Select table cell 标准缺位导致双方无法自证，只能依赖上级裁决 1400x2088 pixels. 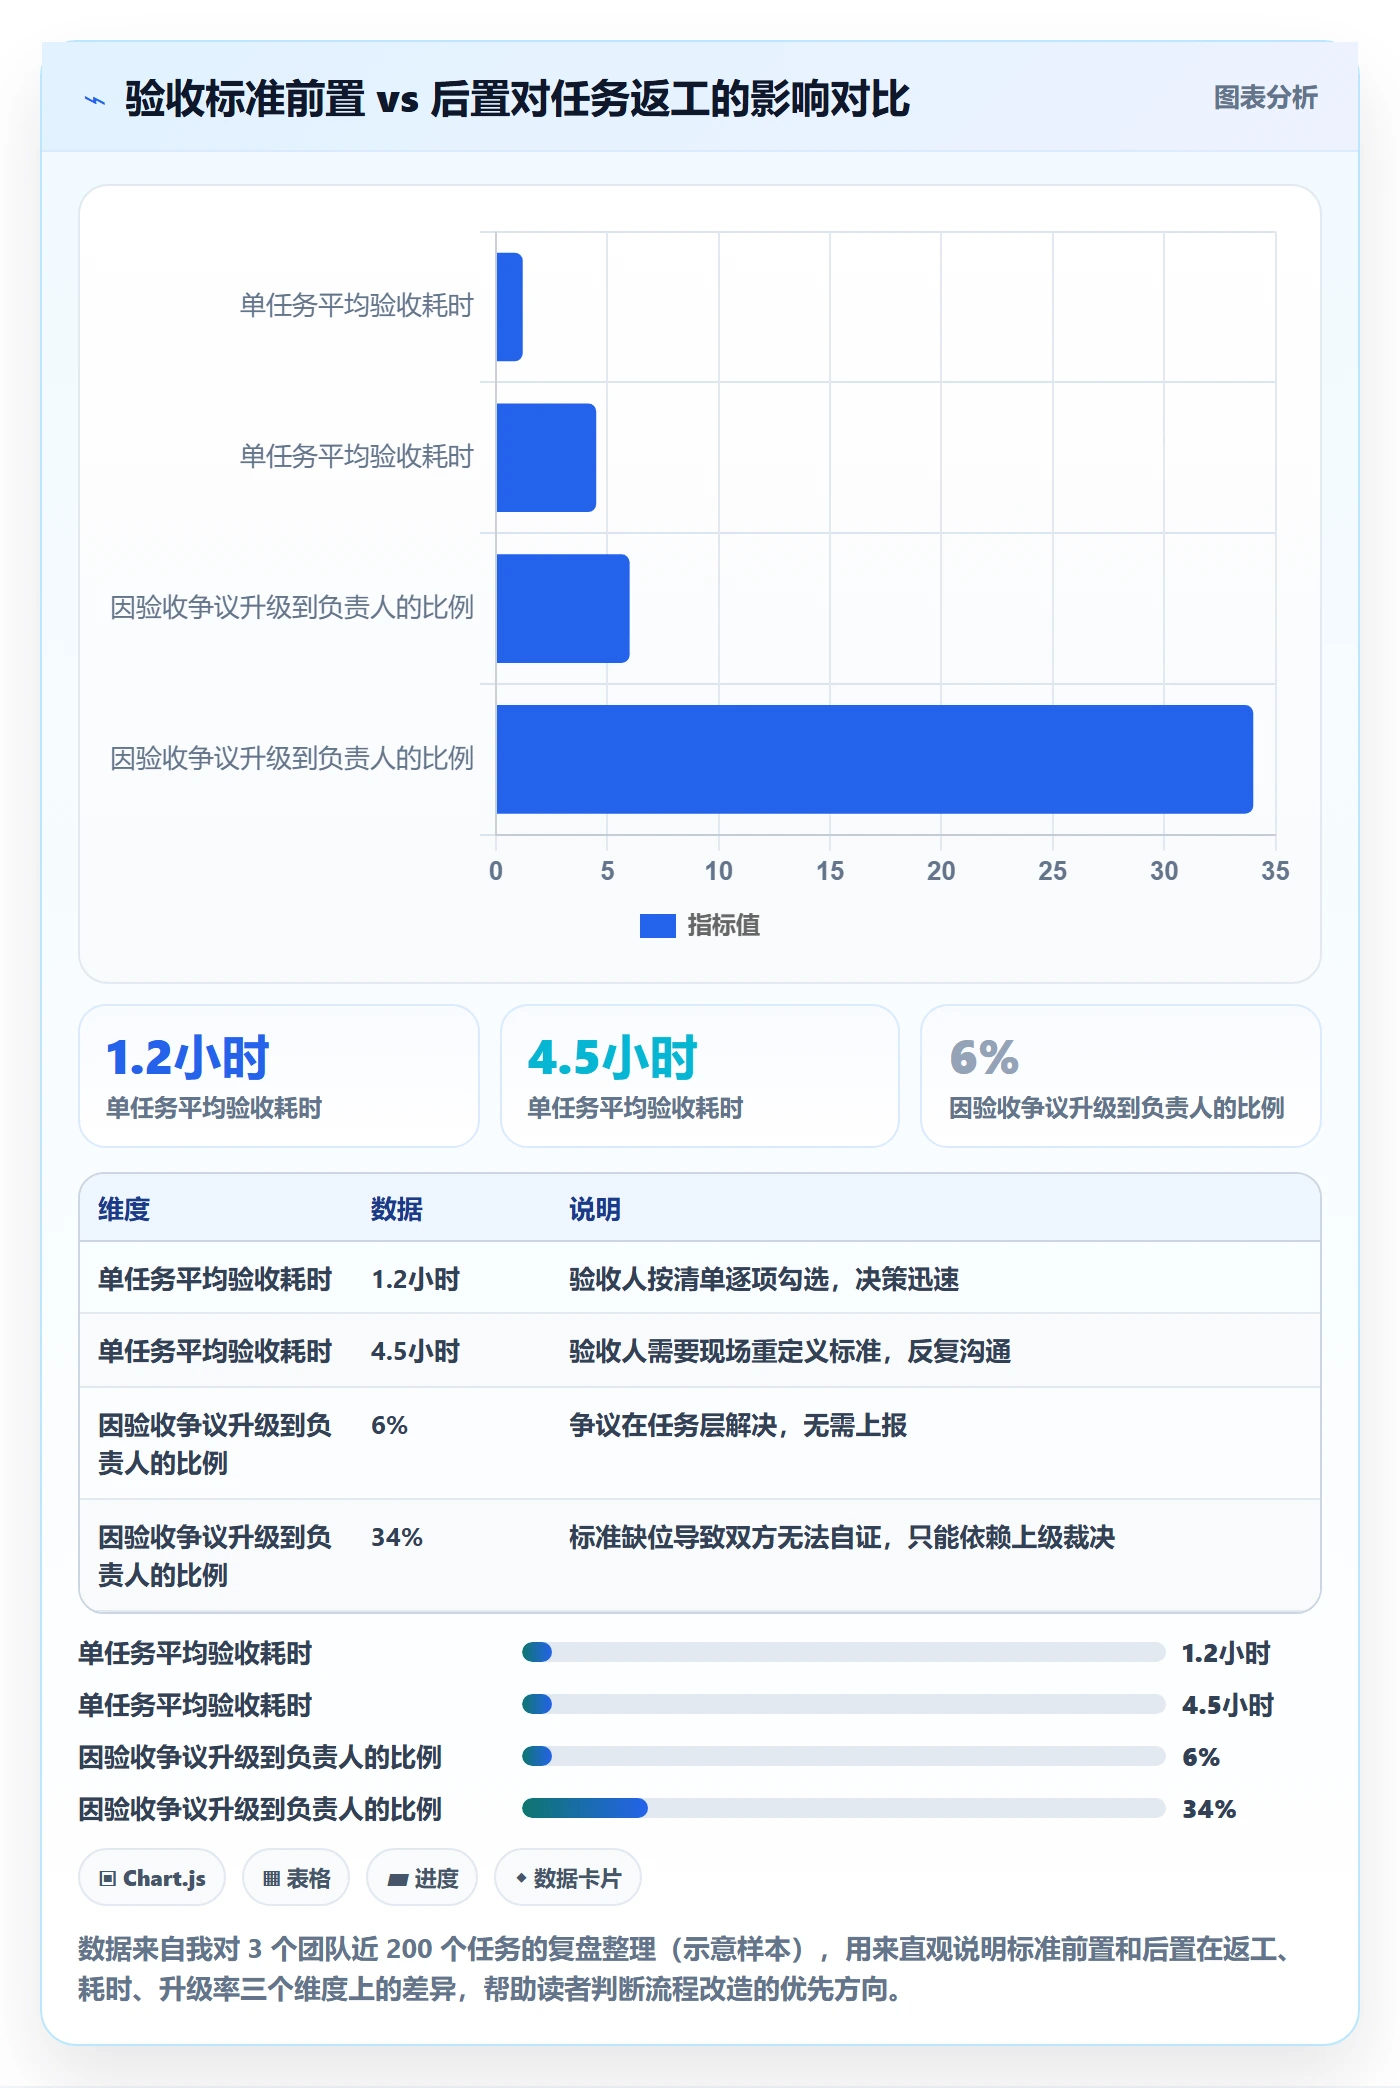842,1537
